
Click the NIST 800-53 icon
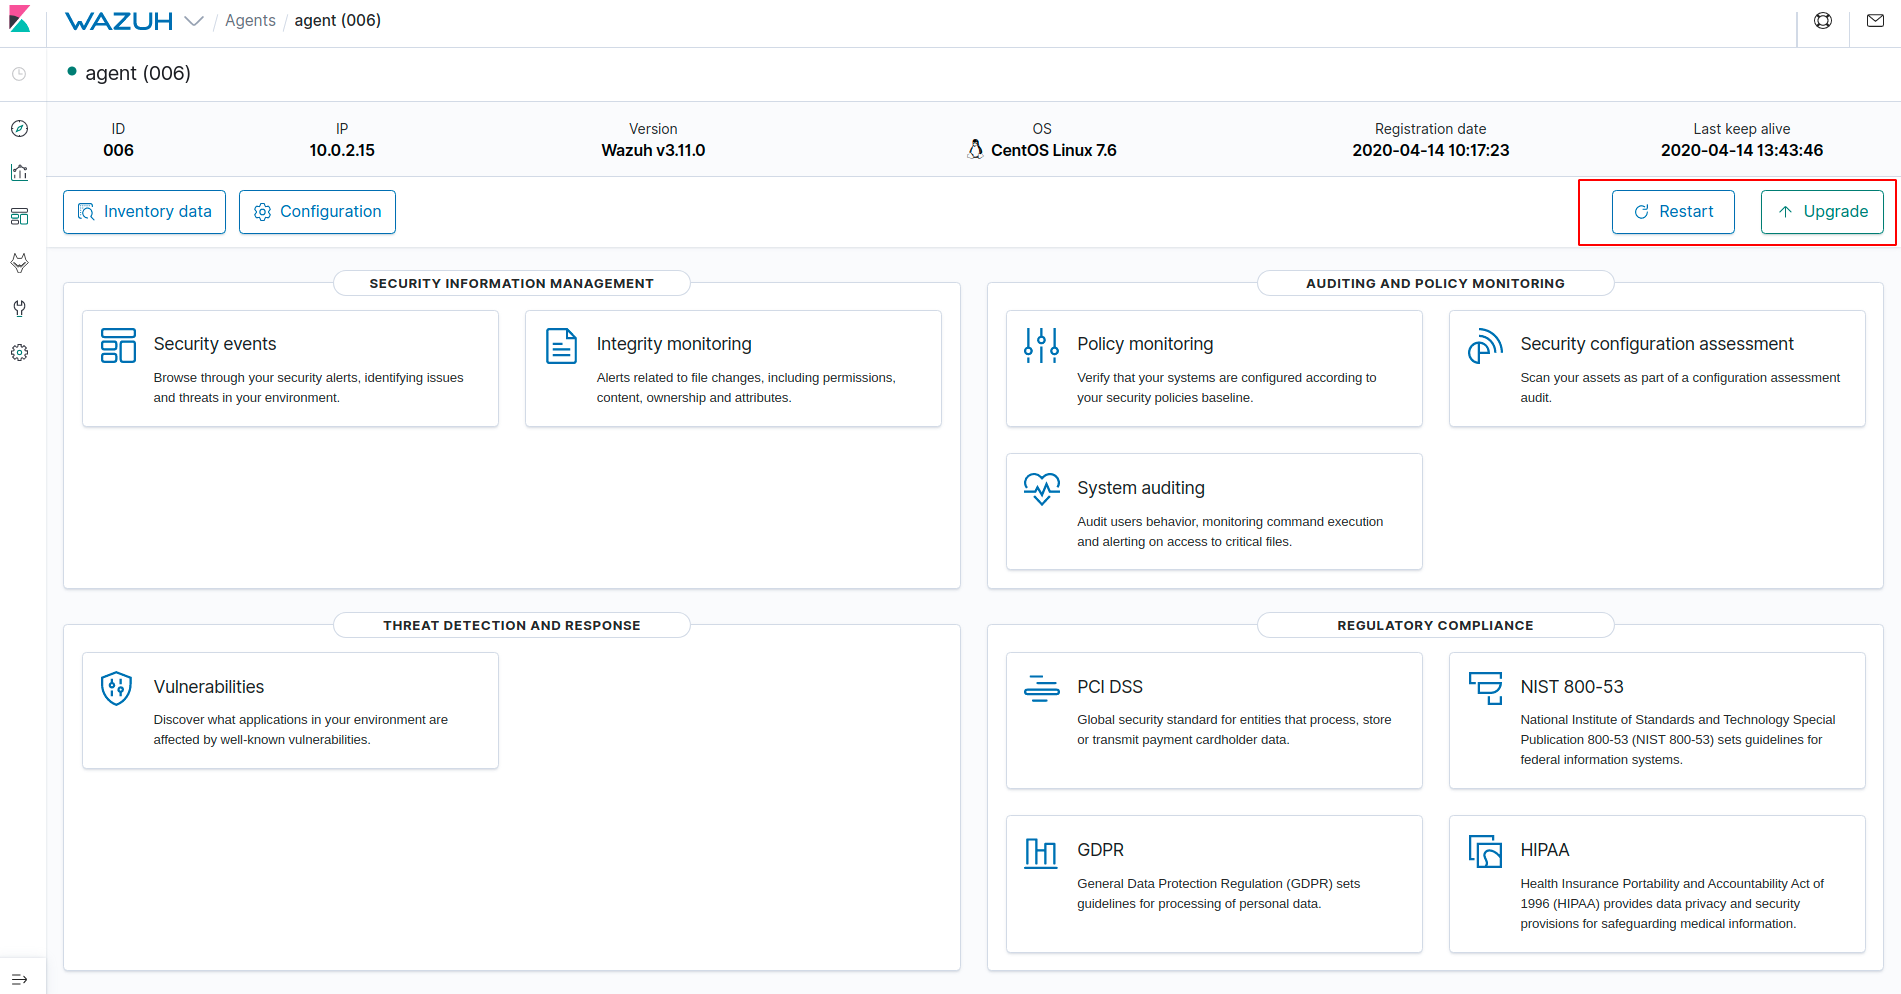(x=1485, y=688)
